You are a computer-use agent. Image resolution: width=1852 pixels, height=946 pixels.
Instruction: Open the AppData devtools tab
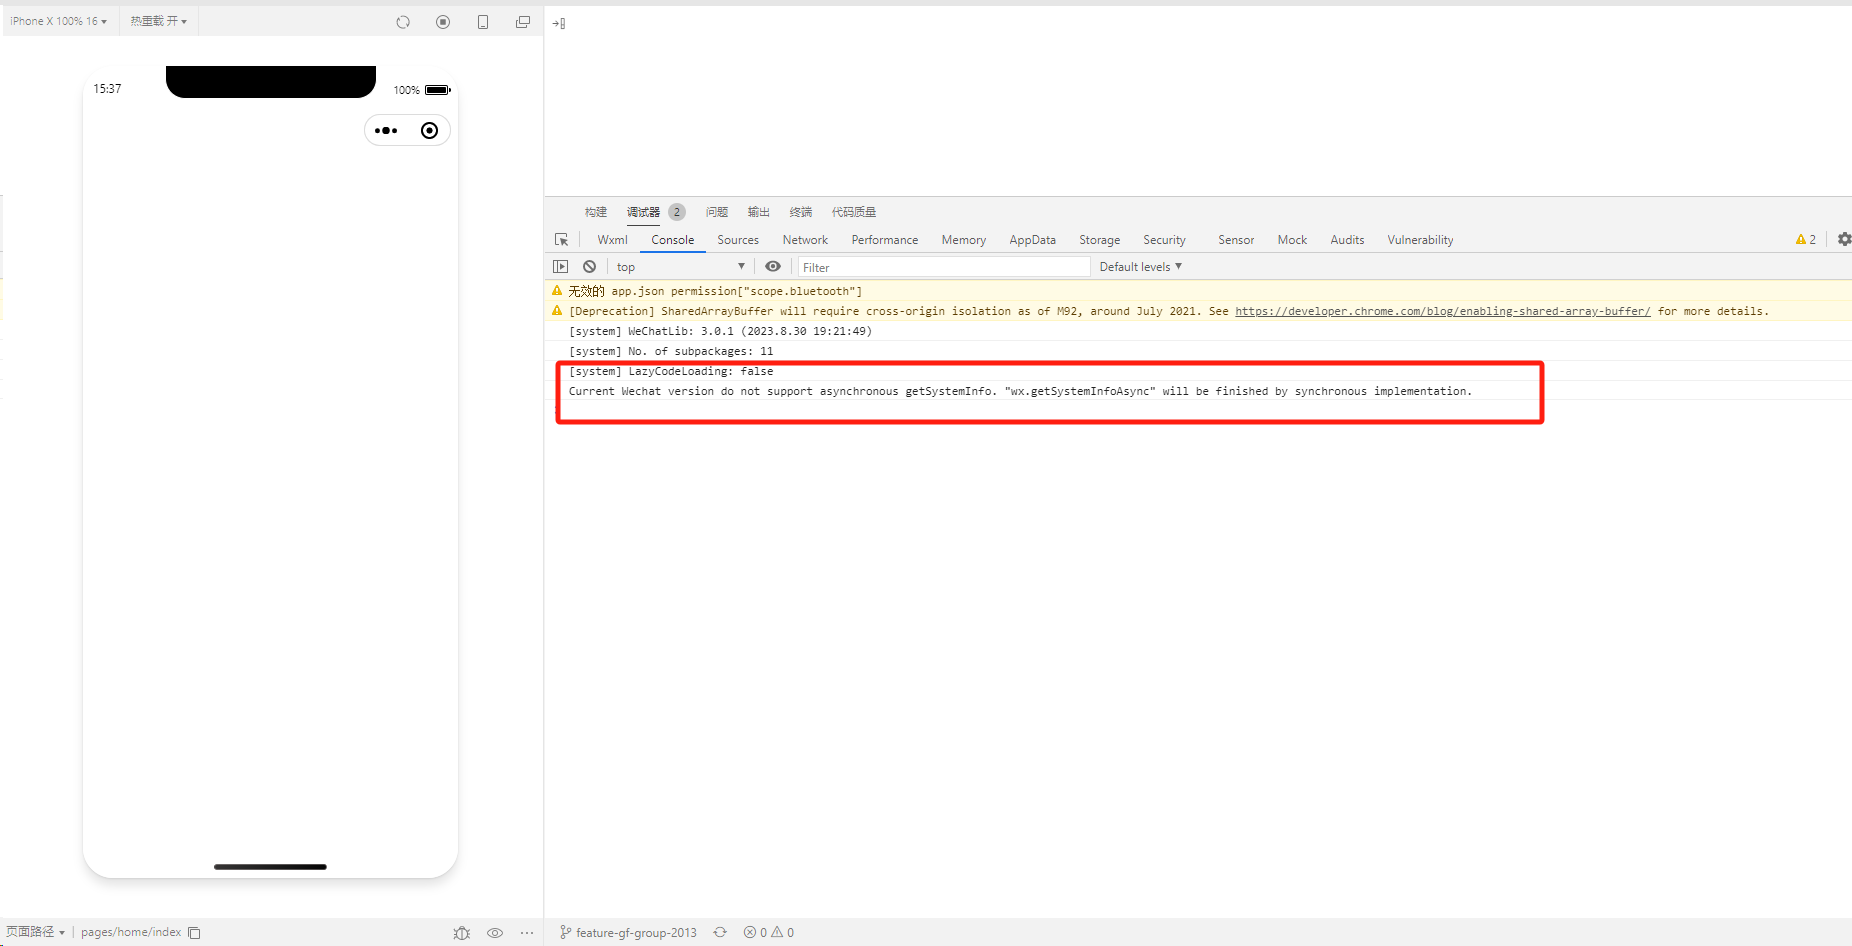pos(1033,240)
